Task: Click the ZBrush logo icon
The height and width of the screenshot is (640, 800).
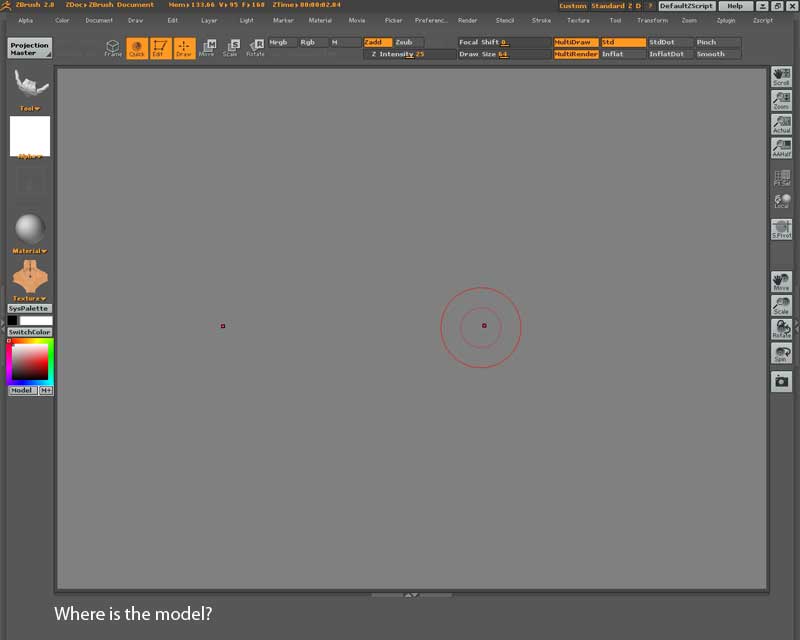Action: point(6,6)
